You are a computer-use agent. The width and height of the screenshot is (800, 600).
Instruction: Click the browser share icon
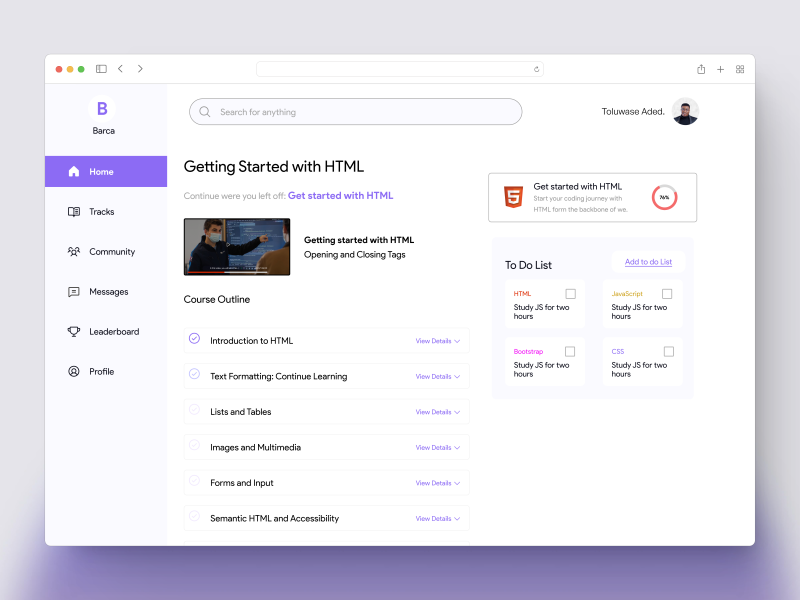click(701, 69)
